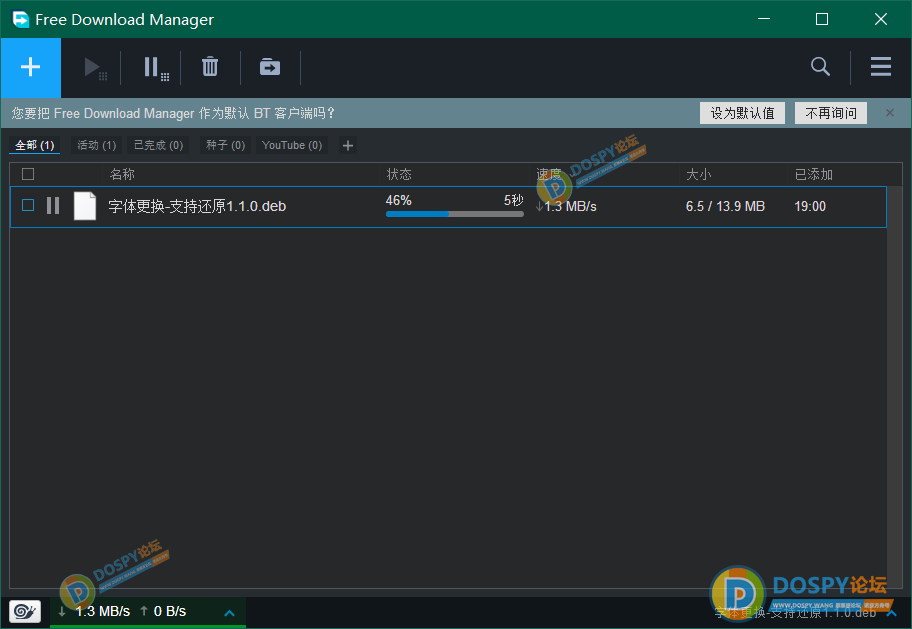The image size is (912, 629).
Task: Sort by the 名称 column header
Action: [122, 175]
